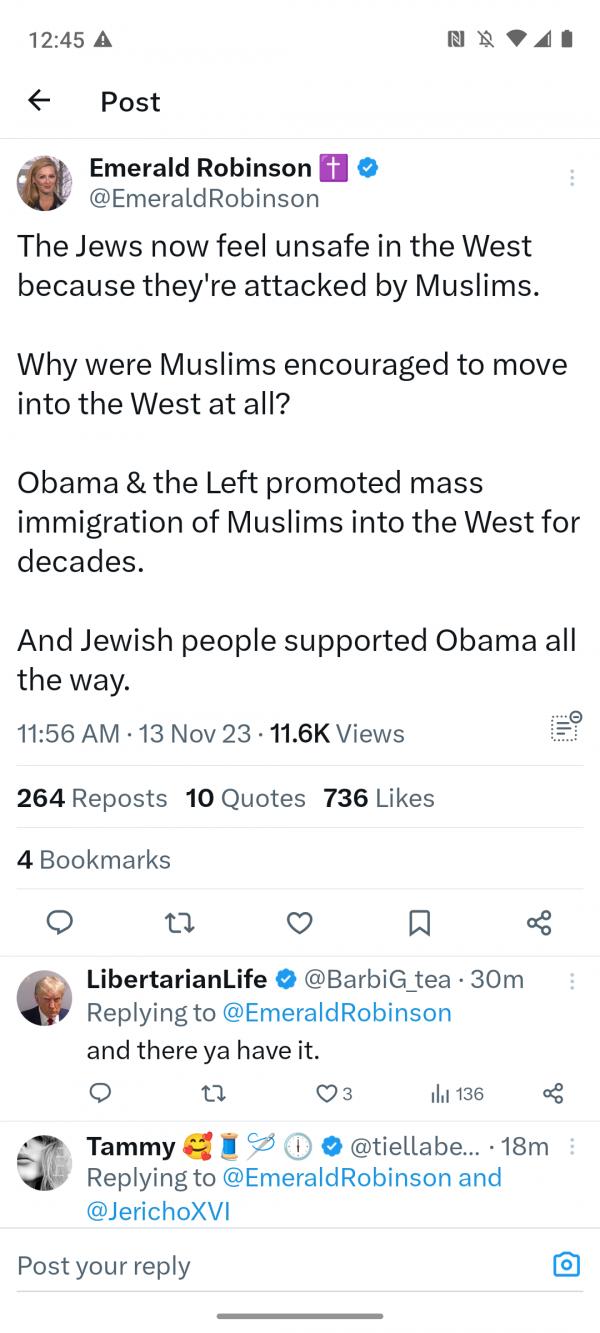This screenshot has height=1333, width=600.
Task: Open the community notes icon beside Views
Action: click(566, 727)
